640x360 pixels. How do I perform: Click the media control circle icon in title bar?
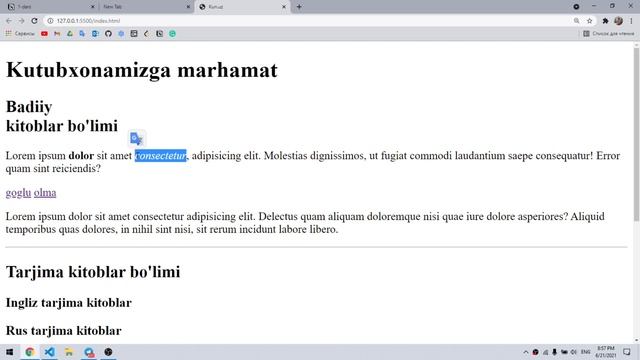click(576, 7)
